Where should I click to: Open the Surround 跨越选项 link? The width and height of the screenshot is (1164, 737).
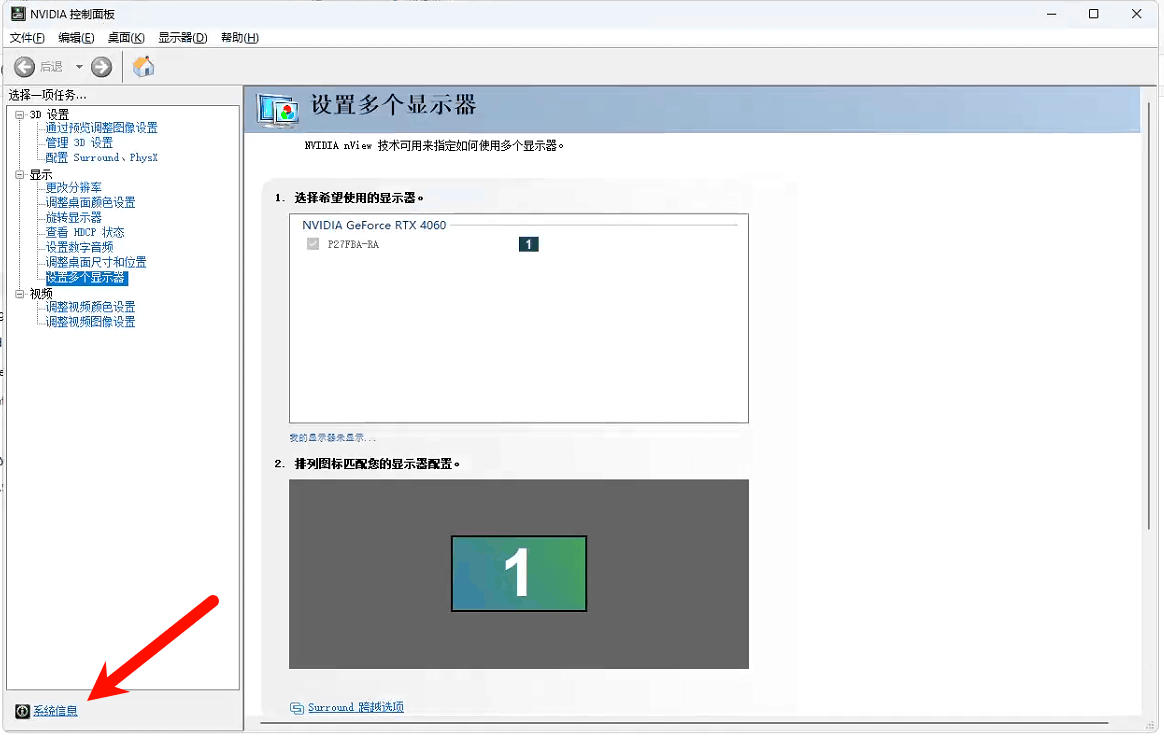click(x=356, y=707)
